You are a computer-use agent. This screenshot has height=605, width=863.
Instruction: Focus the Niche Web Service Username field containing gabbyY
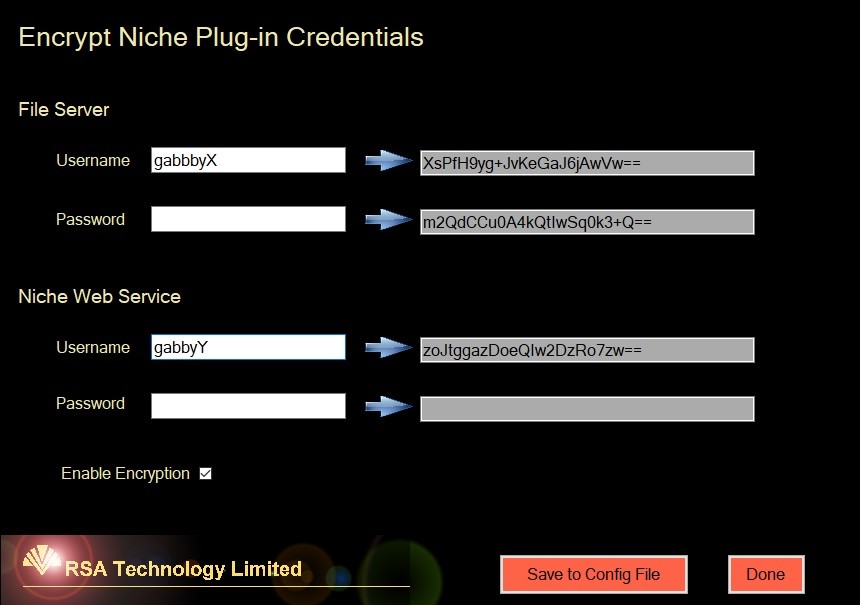coord(248,347)
